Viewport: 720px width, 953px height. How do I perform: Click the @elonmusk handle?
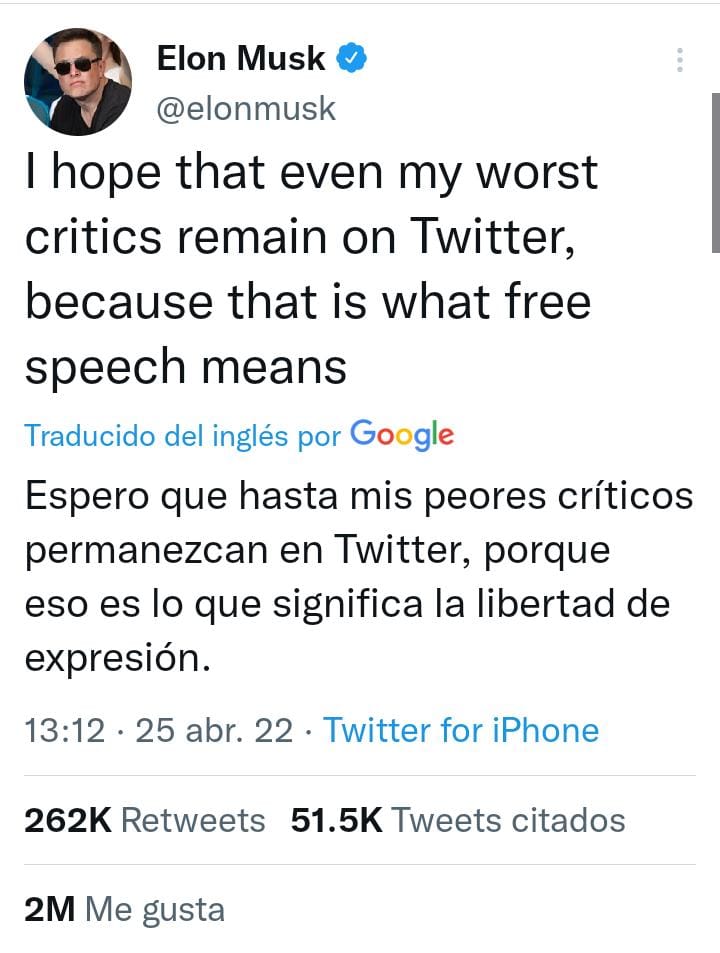[x=246, y=108]
